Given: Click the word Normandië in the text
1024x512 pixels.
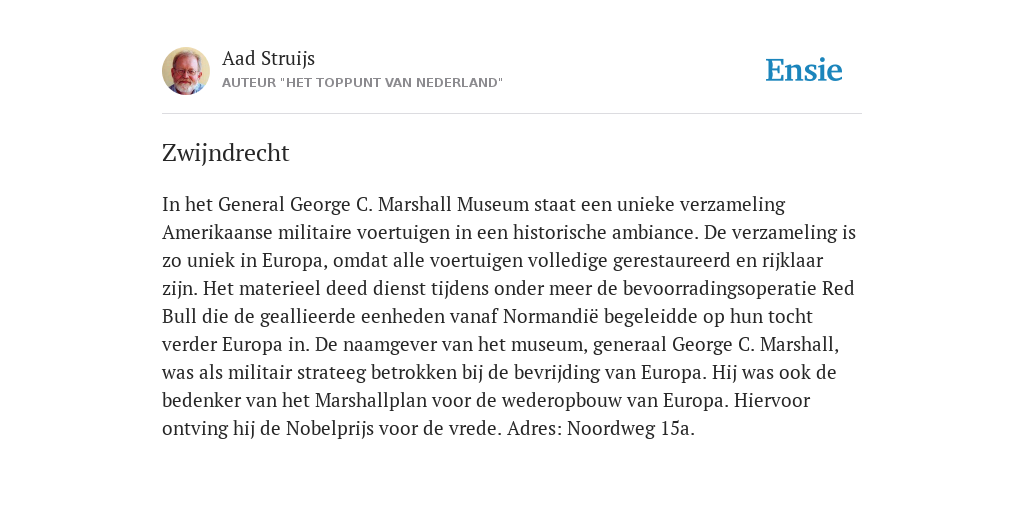Looking at the screenshot, I should (551, 317).
